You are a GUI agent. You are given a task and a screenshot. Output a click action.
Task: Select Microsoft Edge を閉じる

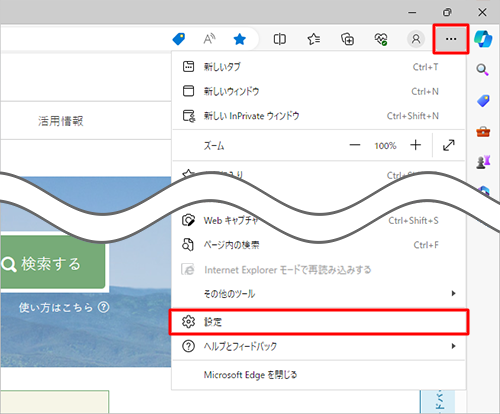[x=318, y=375]
